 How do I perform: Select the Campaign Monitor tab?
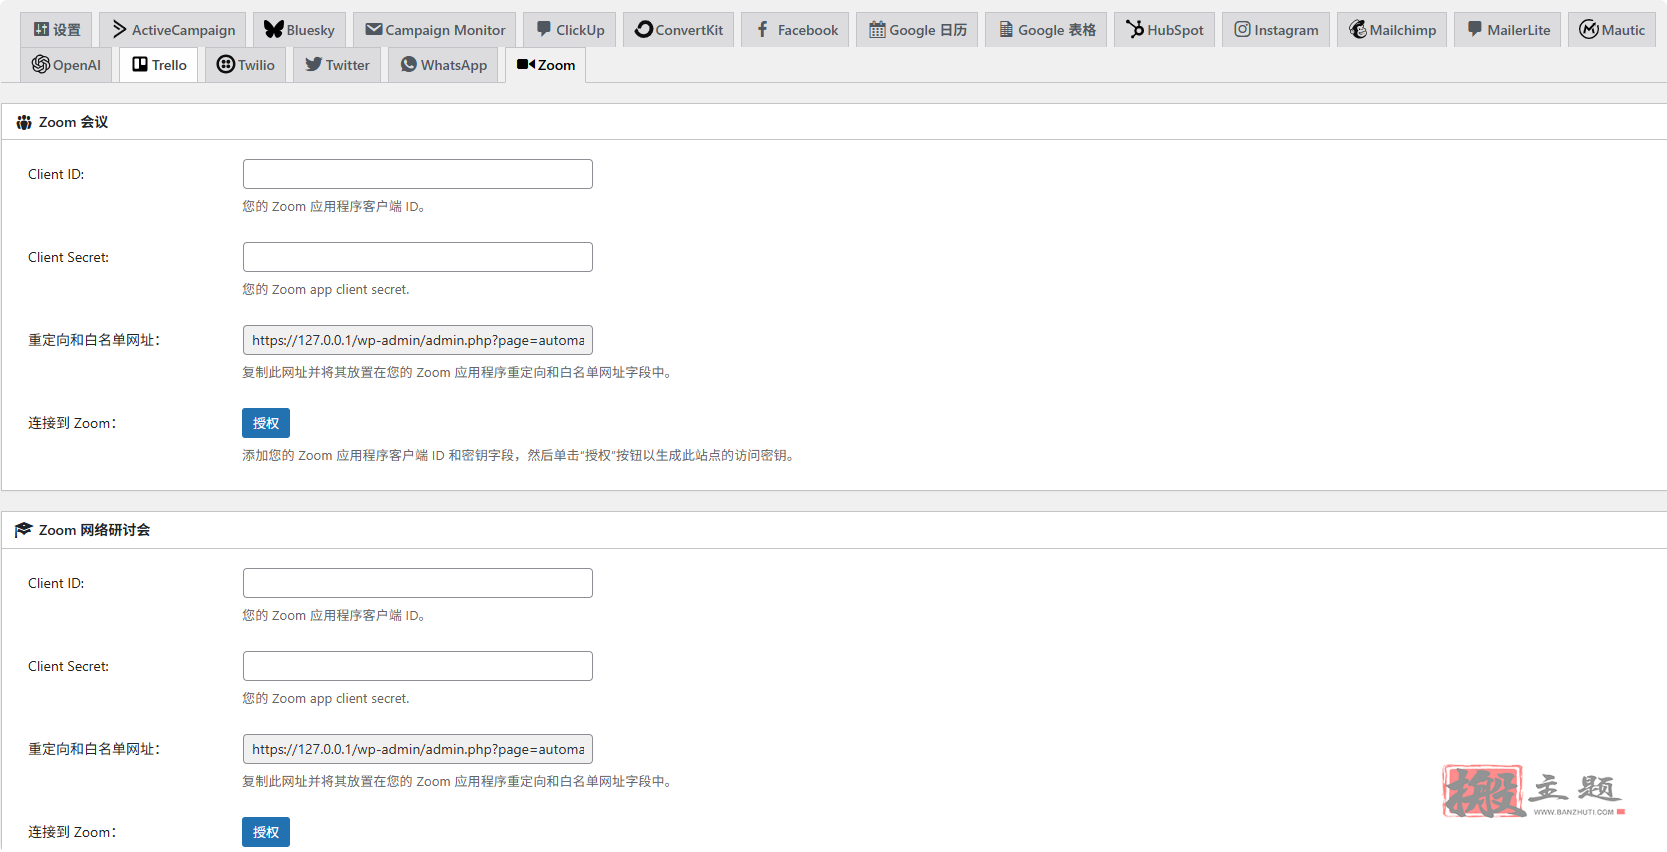(435, 30)
